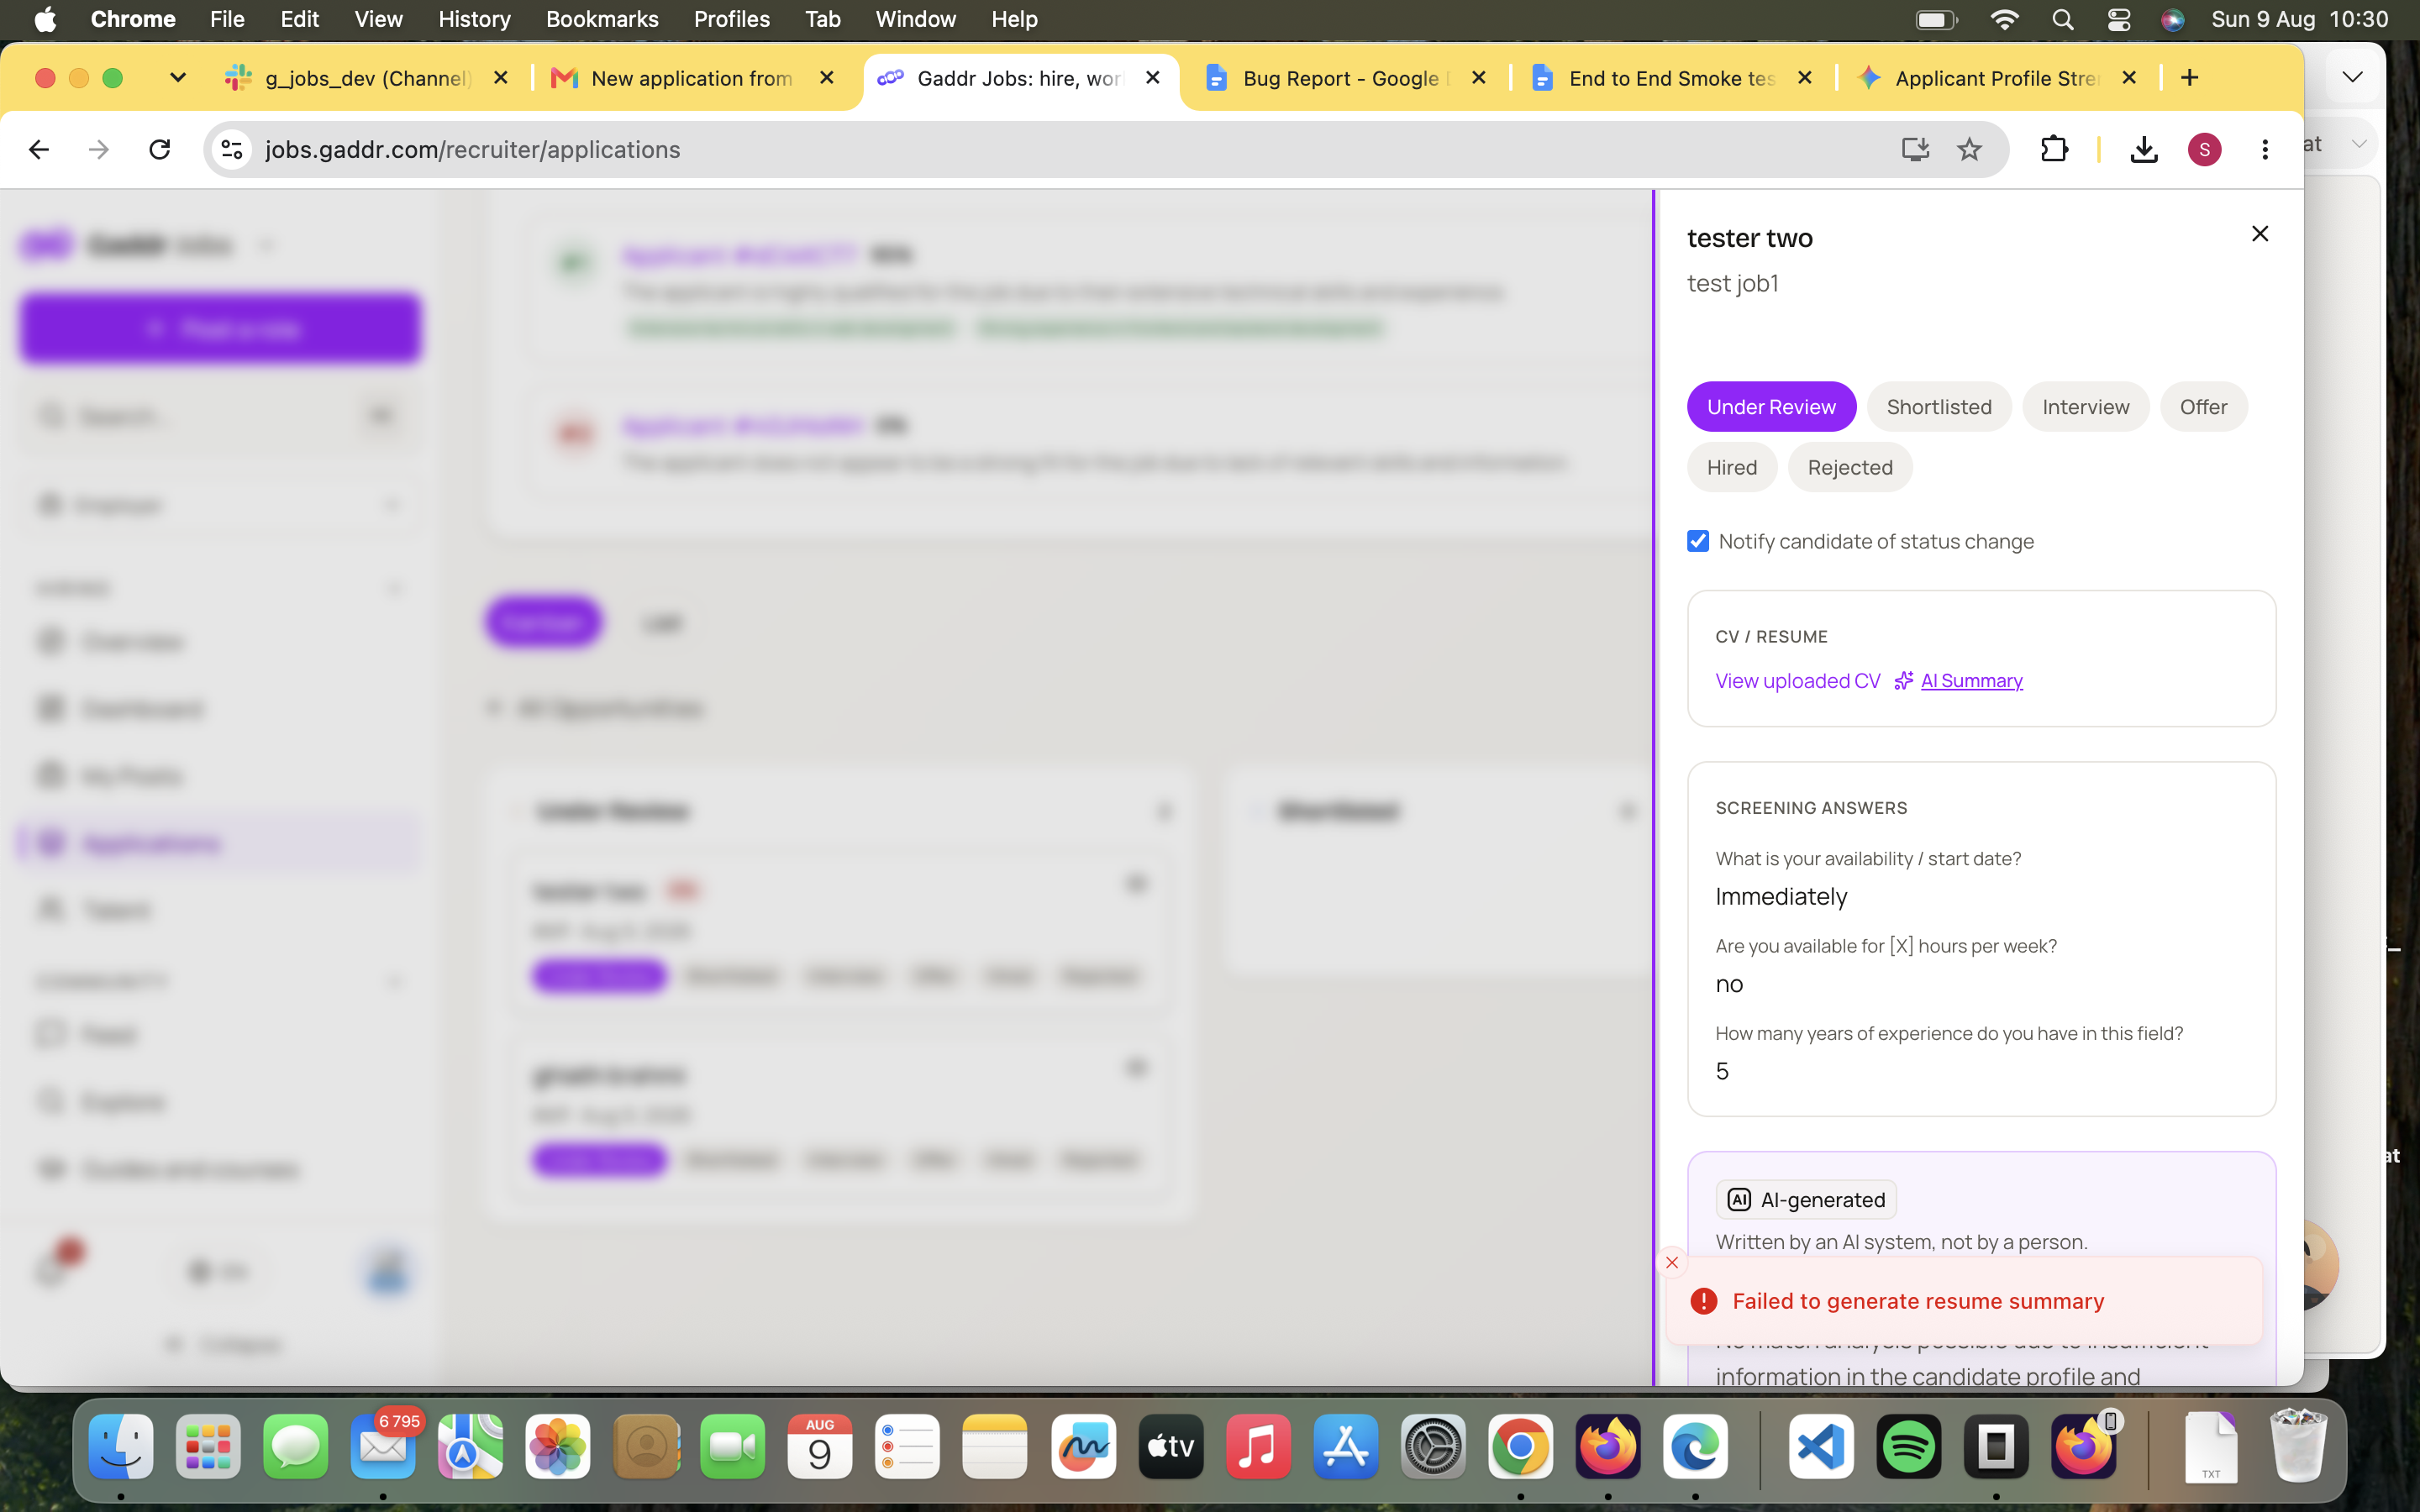Click the date and time in menu bar
Viewport: 2420px width, 1512px height.
point(2299,19)
